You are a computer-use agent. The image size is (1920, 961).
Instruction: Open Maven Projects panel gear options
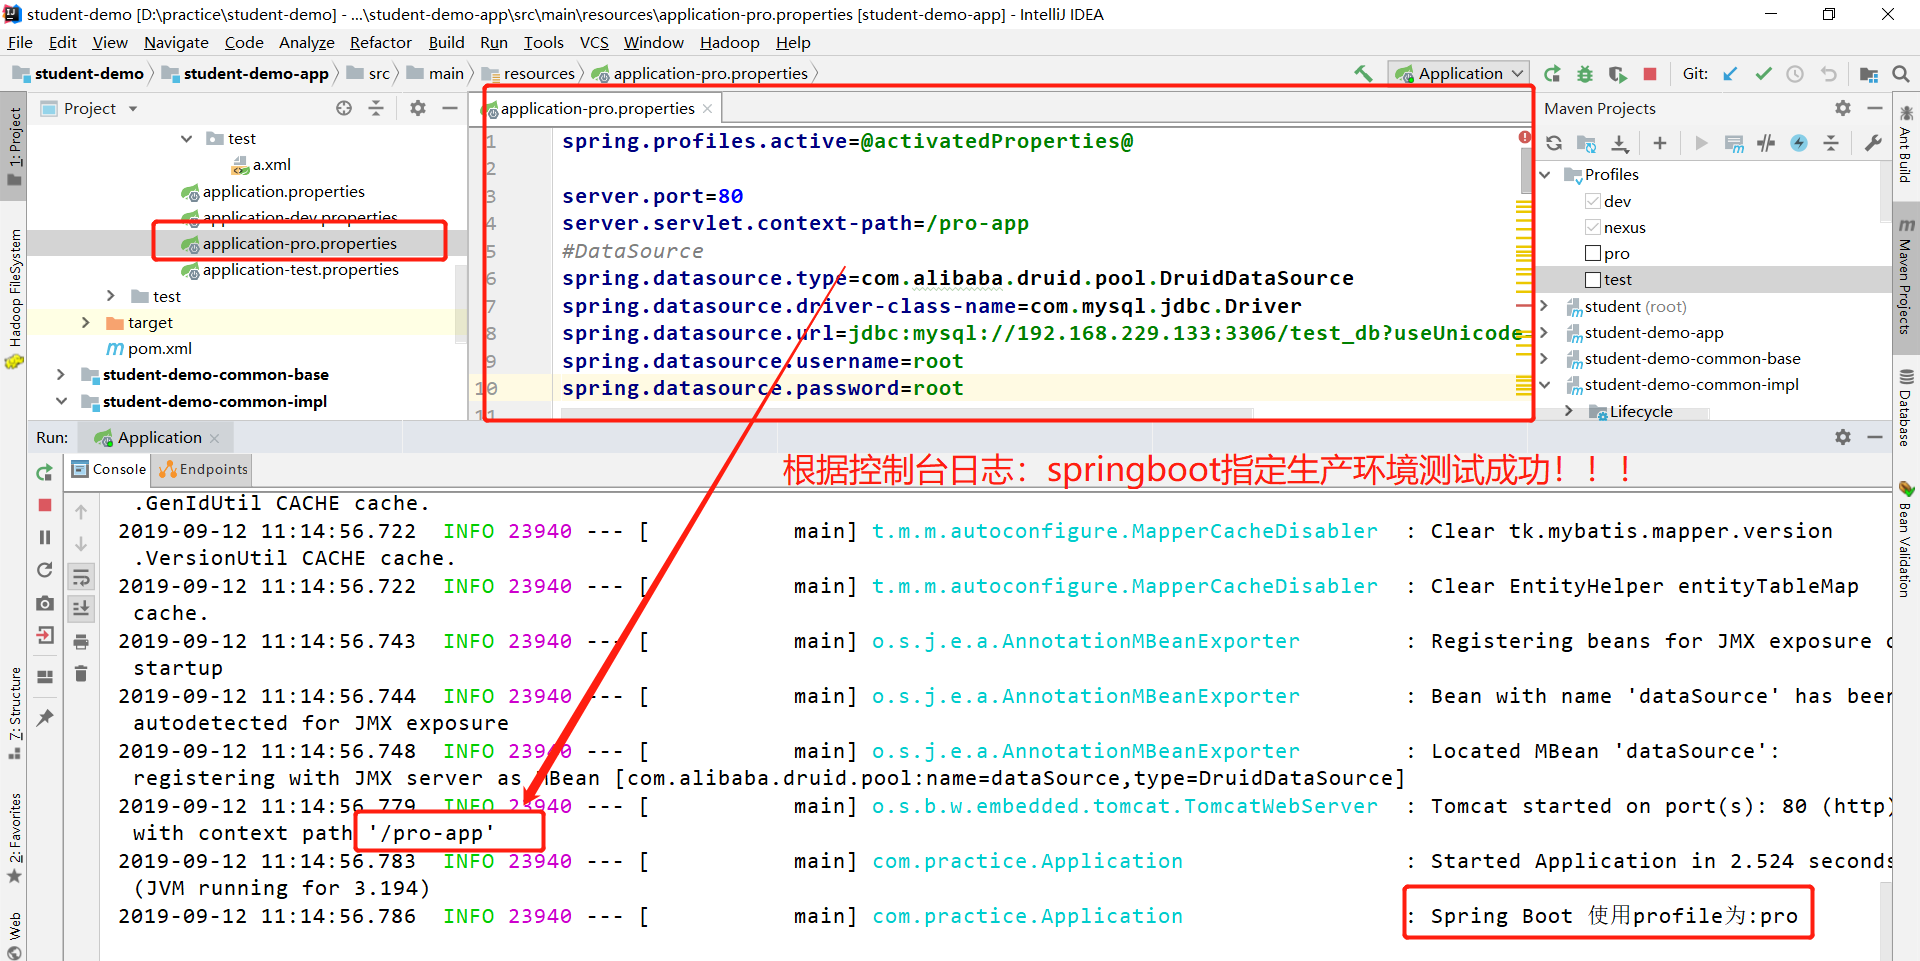1843,108
